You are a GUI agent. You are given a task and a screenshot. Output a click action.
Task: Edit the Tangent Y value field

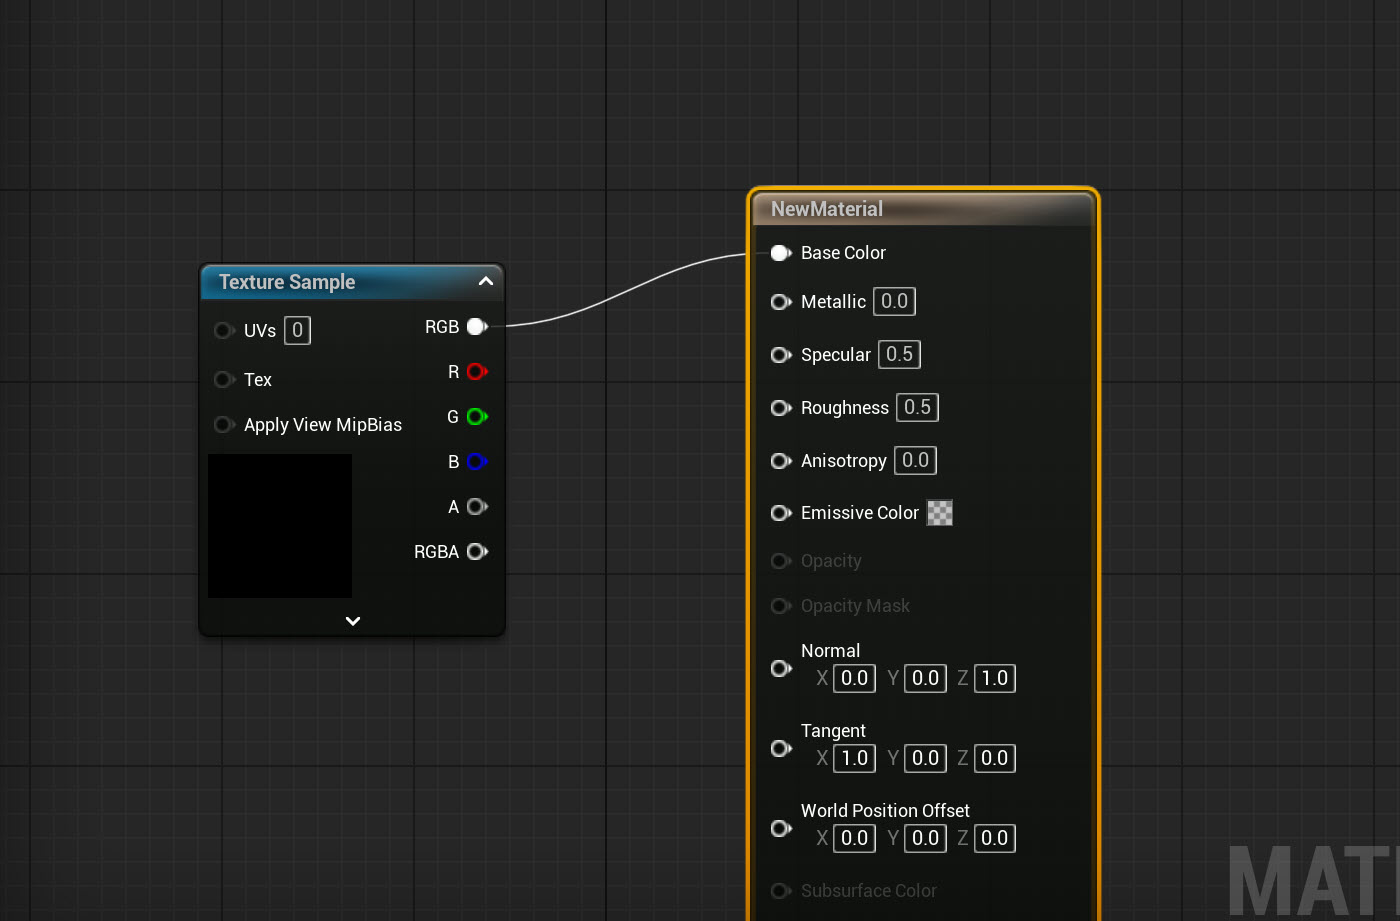(x=926, y=758)
